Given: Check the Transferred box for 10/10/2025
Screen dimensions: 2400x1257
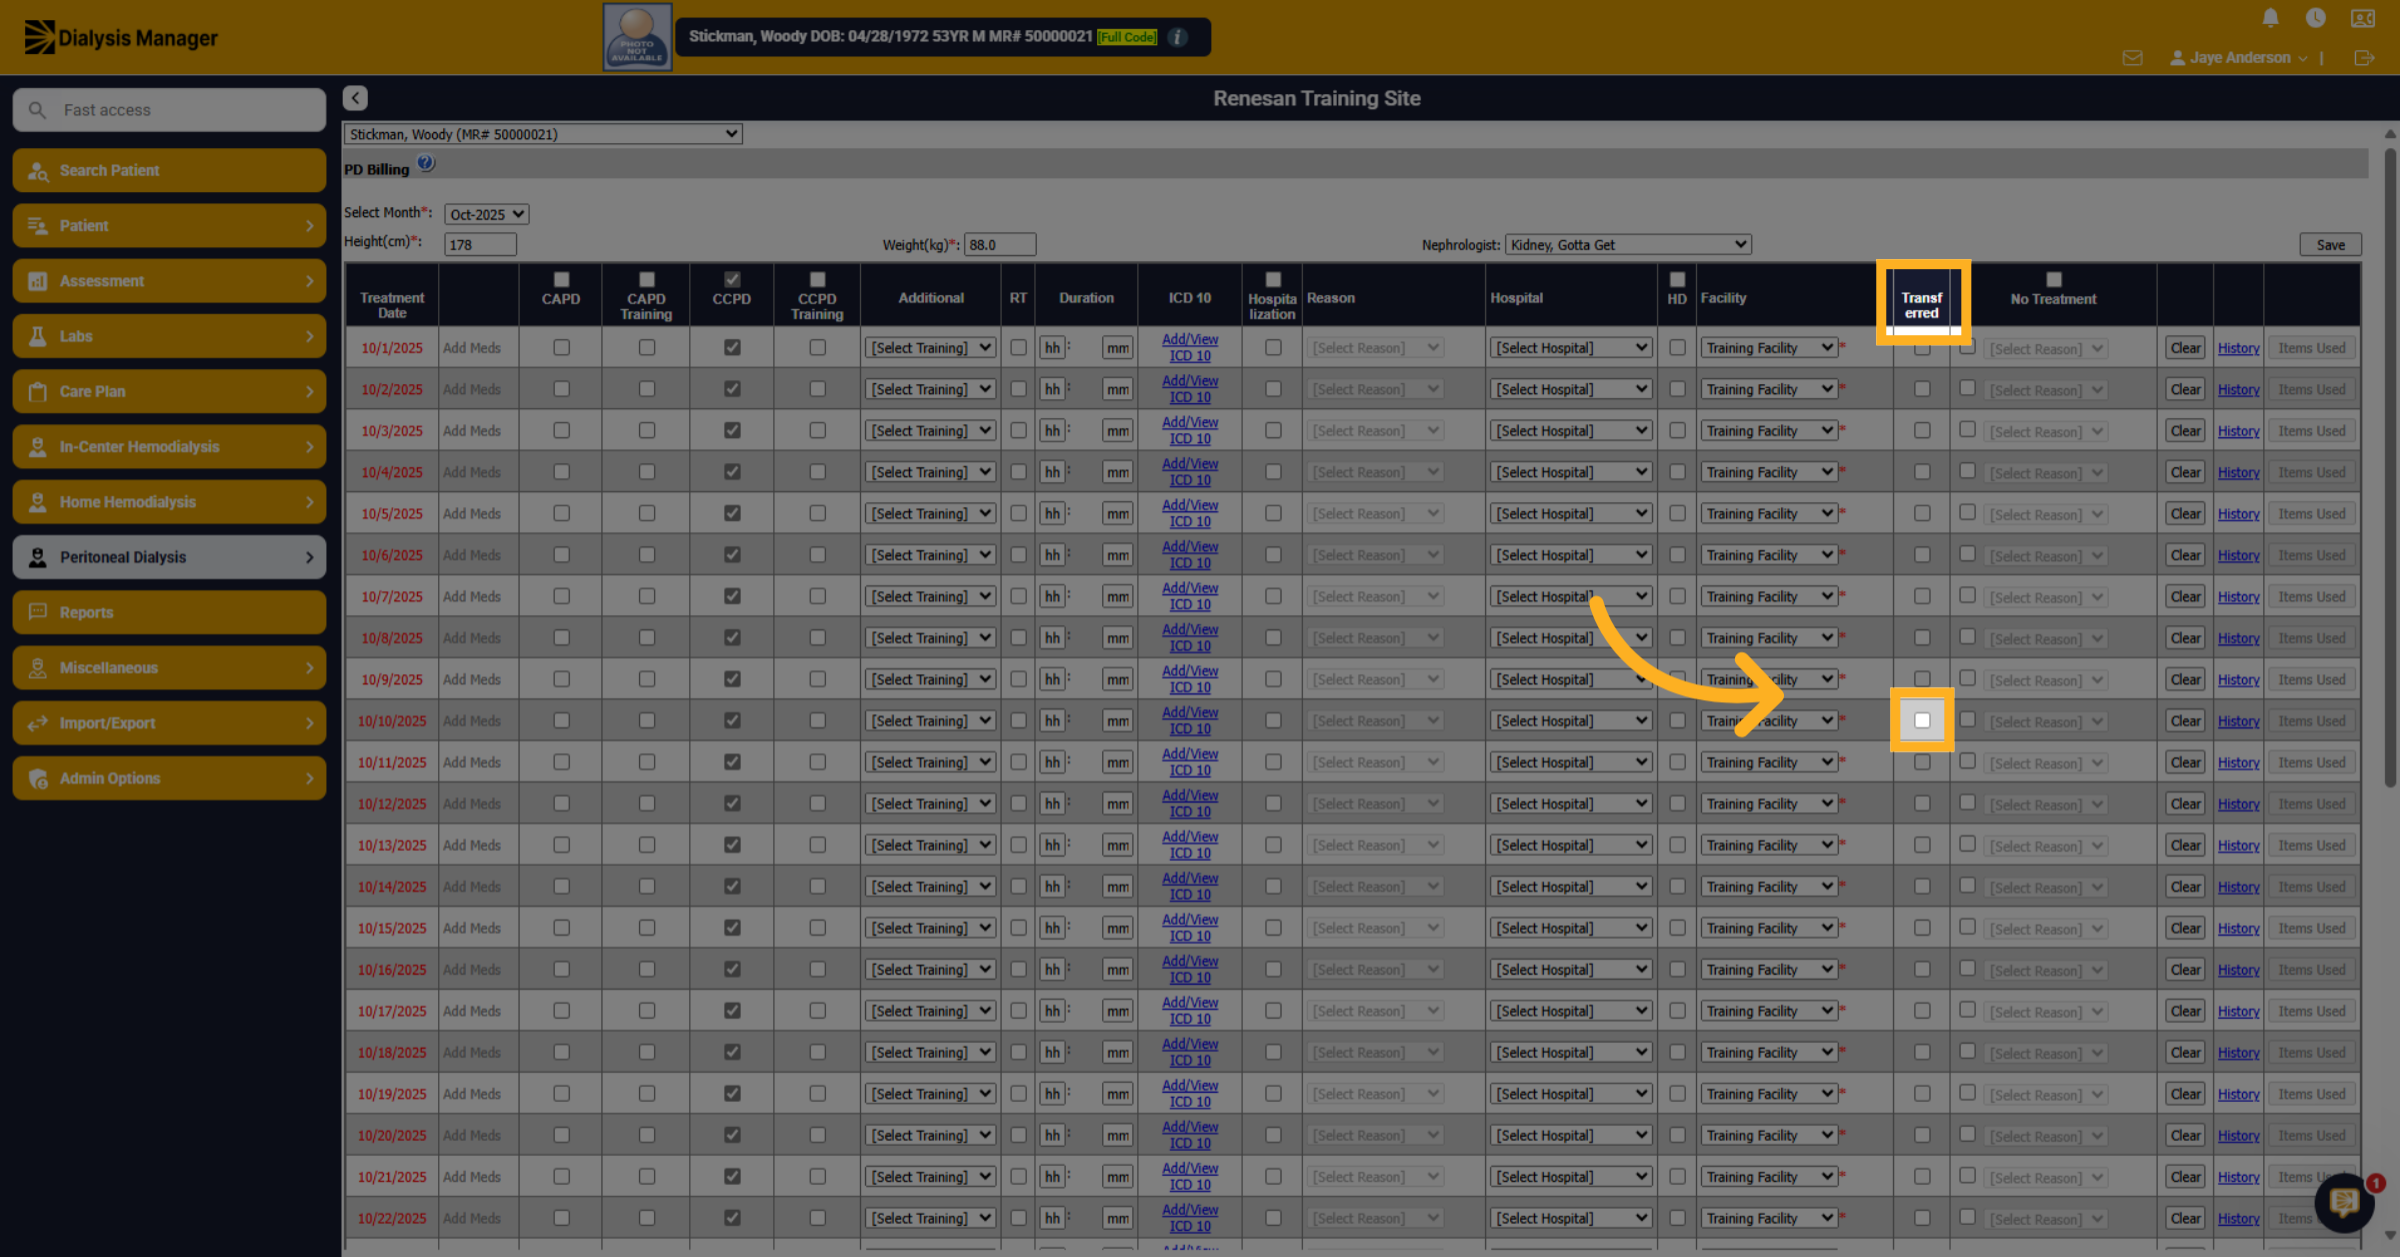Looking at the screenshot, I should 1922,720.
